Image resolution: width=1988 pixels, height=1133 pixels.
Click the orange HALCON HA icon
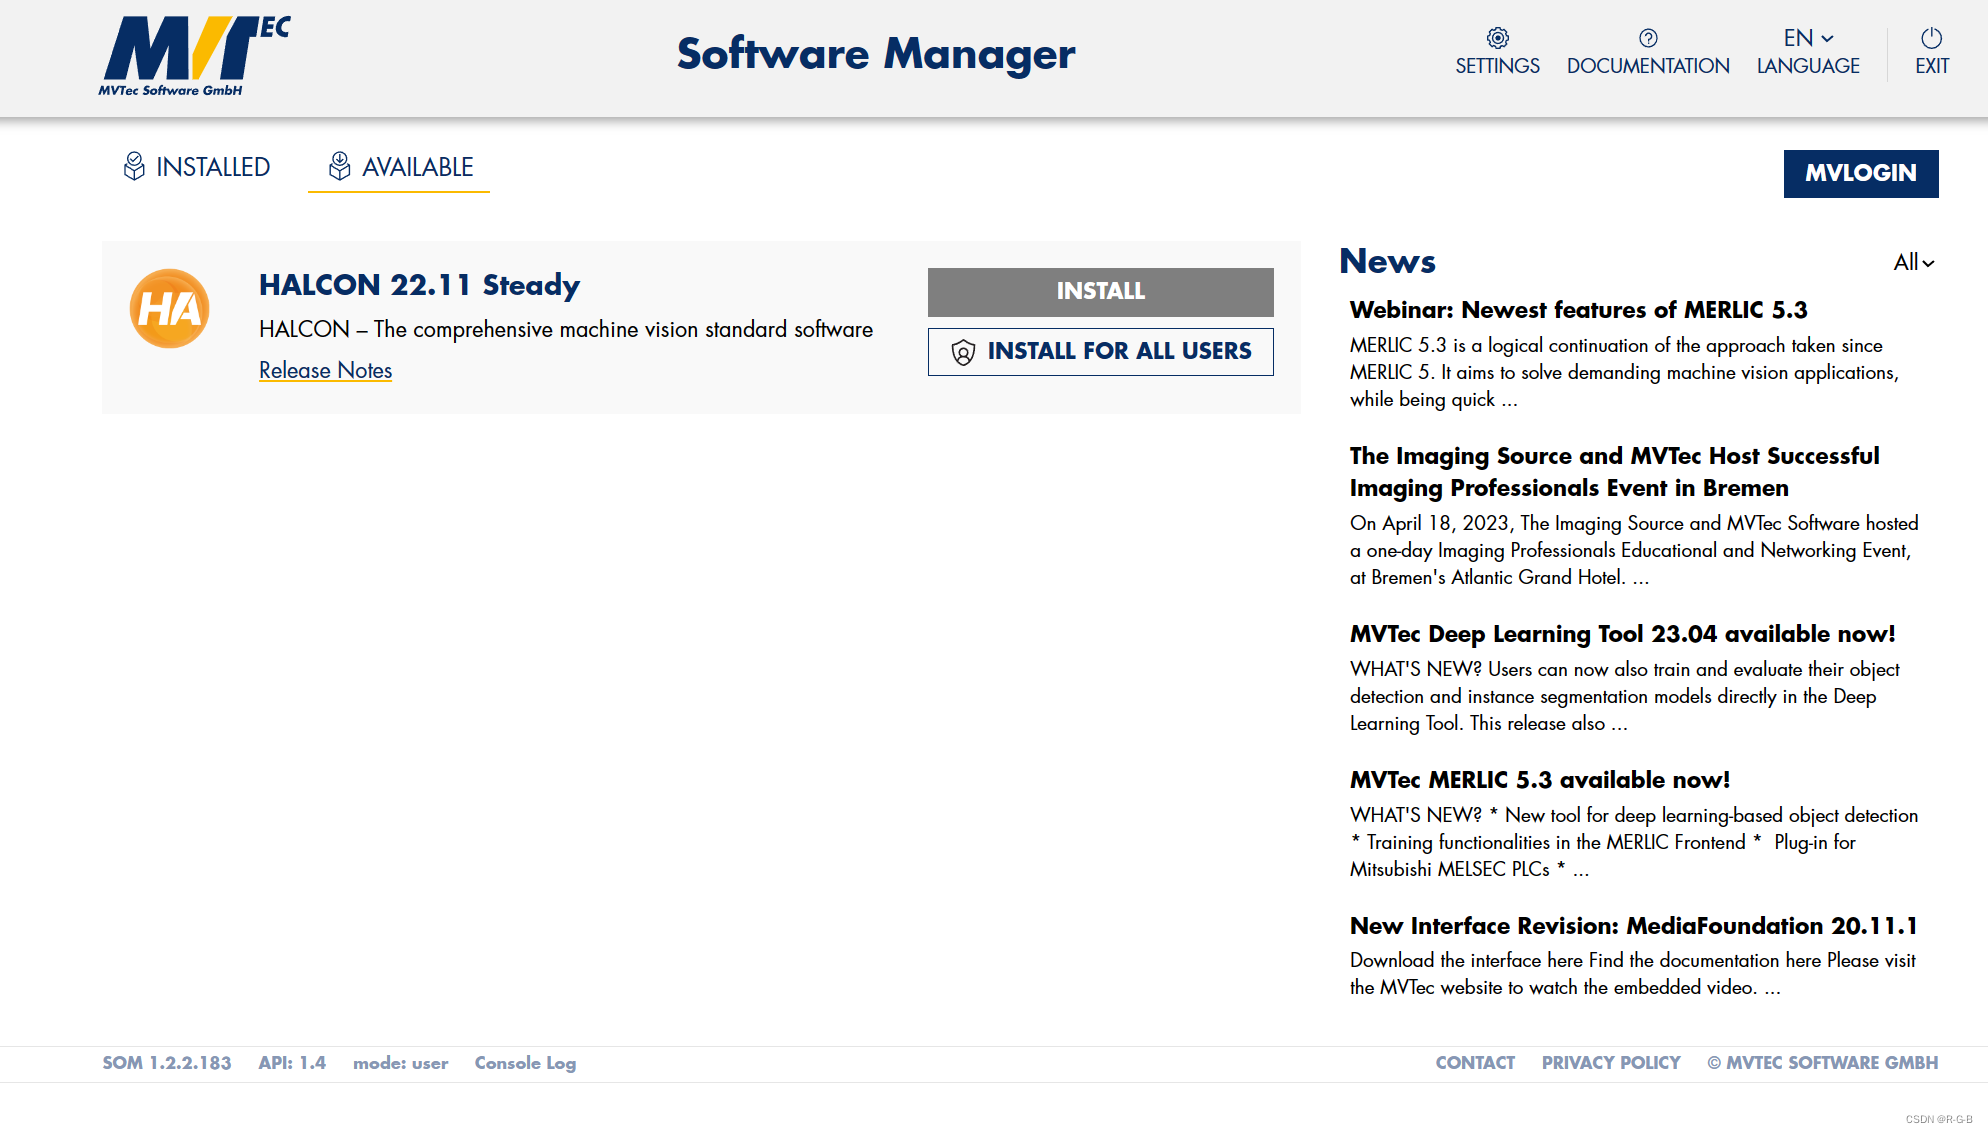click(x=170, y=308)
